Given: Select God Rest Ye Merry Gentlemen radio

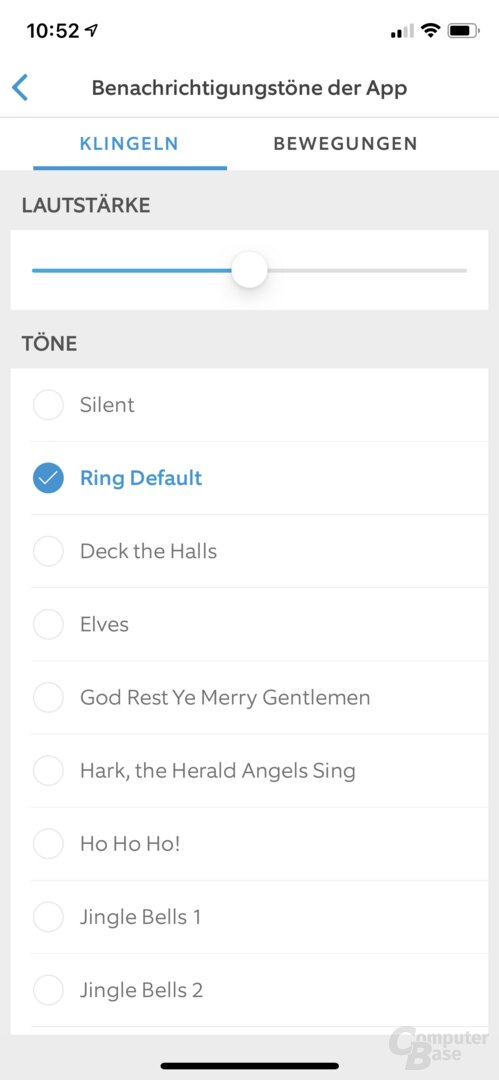Looking at the screenshot, I should 48,697.
